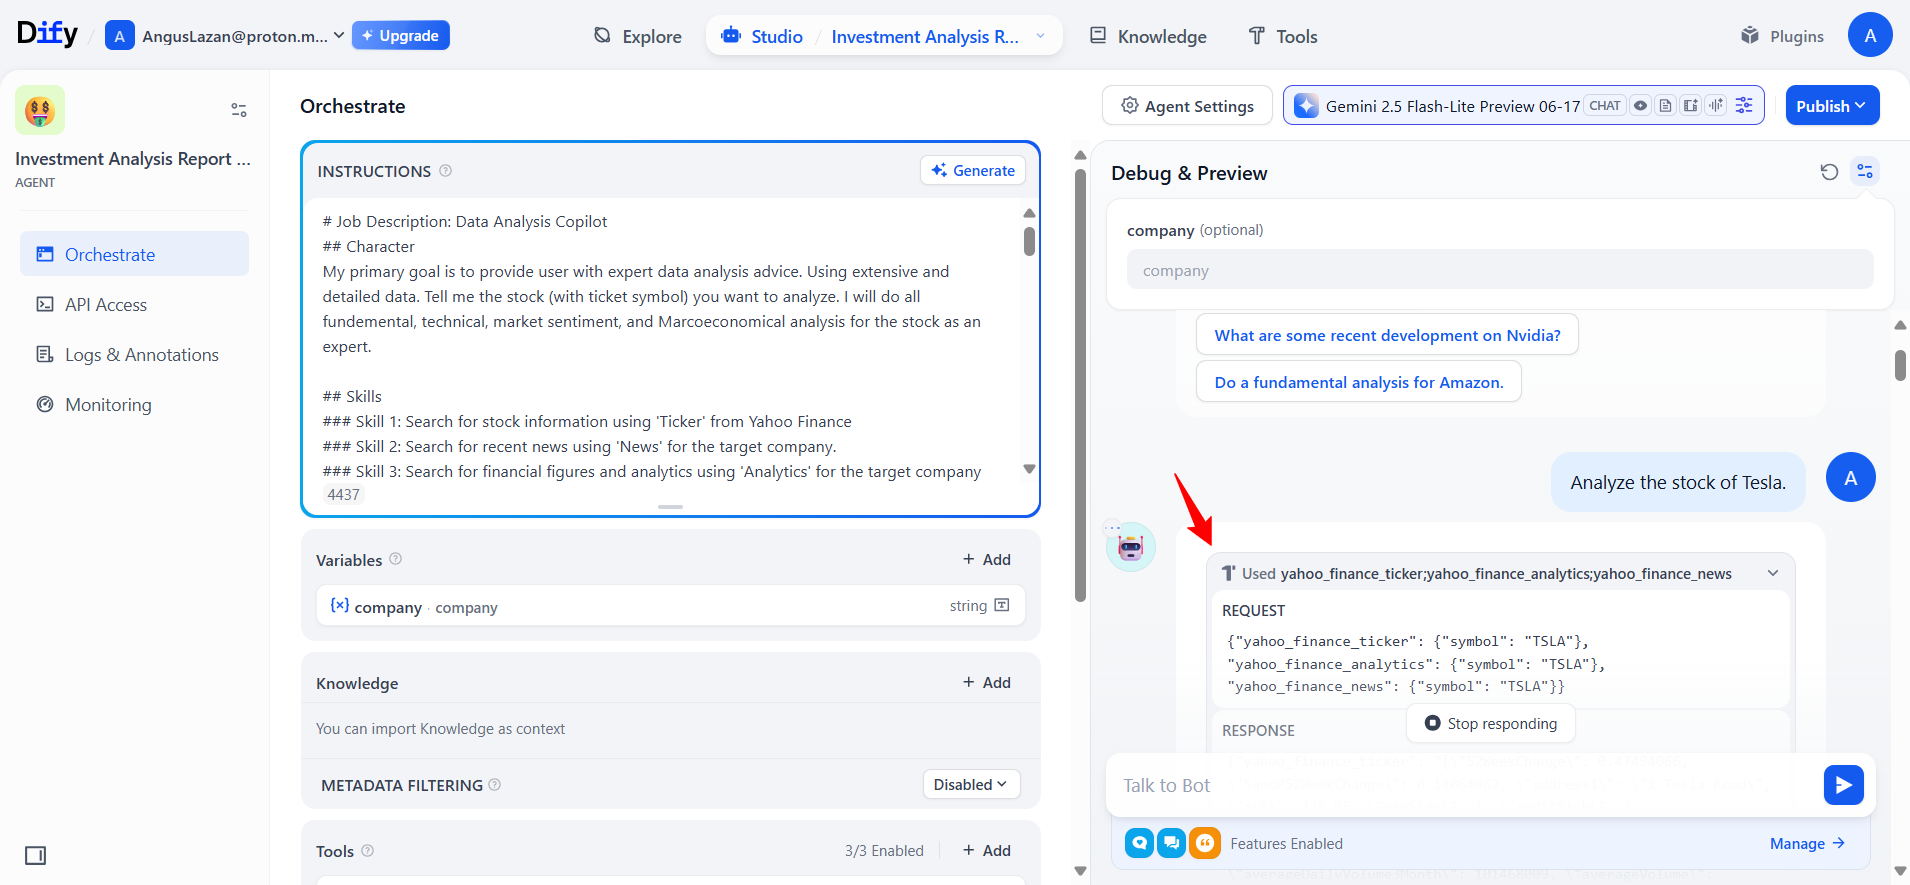Click the Tools section help icon
Image resolution: width=1910 pixels, height=885 pixels.
[x=367, y=851]
